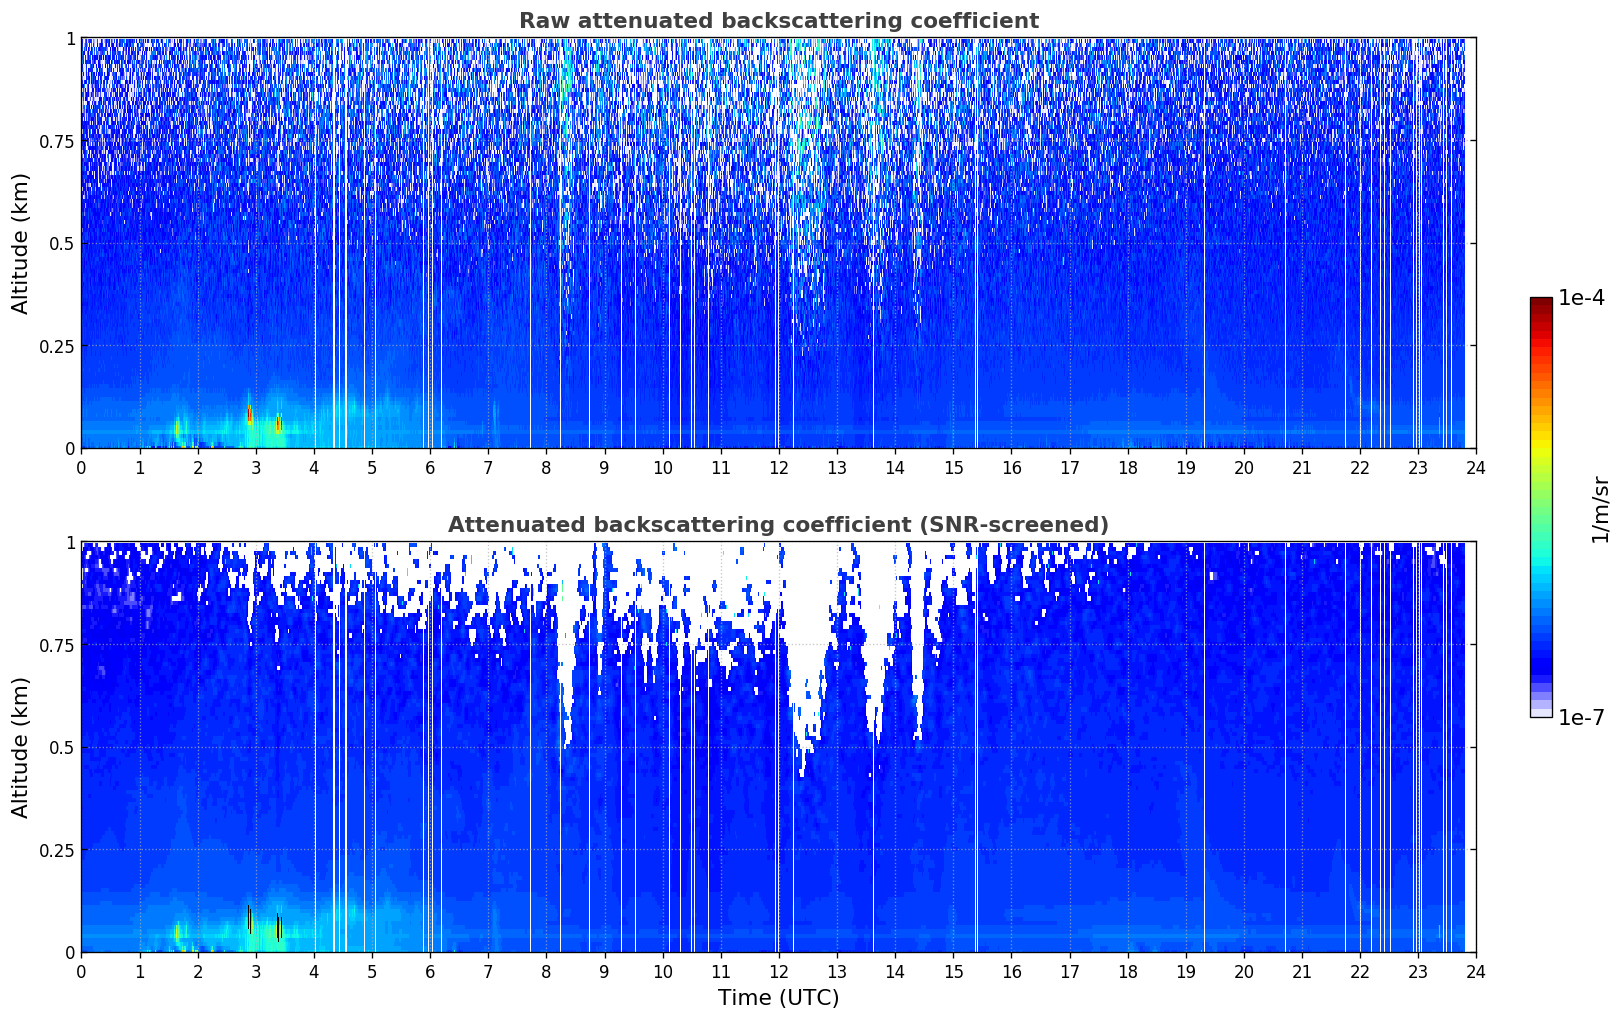Click hour '6' tick under raw plot
Screen dimensions: 1621x1020
pyautogui.click(x=430, y=467)
